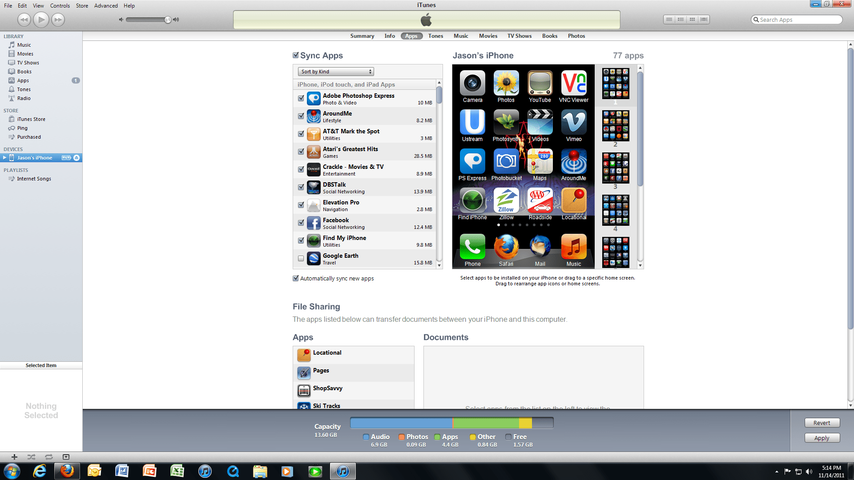Click the Google Earth app icon in the list
The width and height of the screenshot is (854, 480).
point(313,258)
